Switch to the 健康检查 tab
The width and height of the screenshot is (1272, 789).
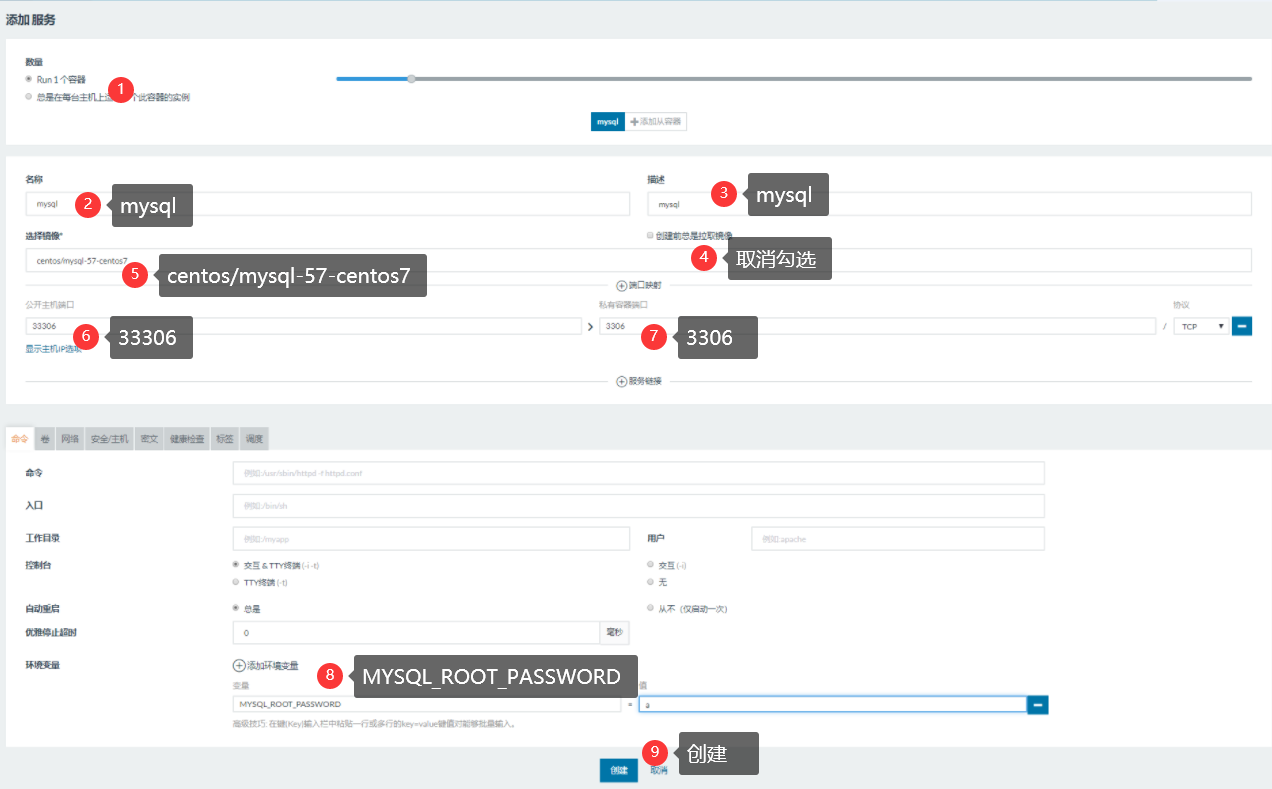[x=187, y=439]
